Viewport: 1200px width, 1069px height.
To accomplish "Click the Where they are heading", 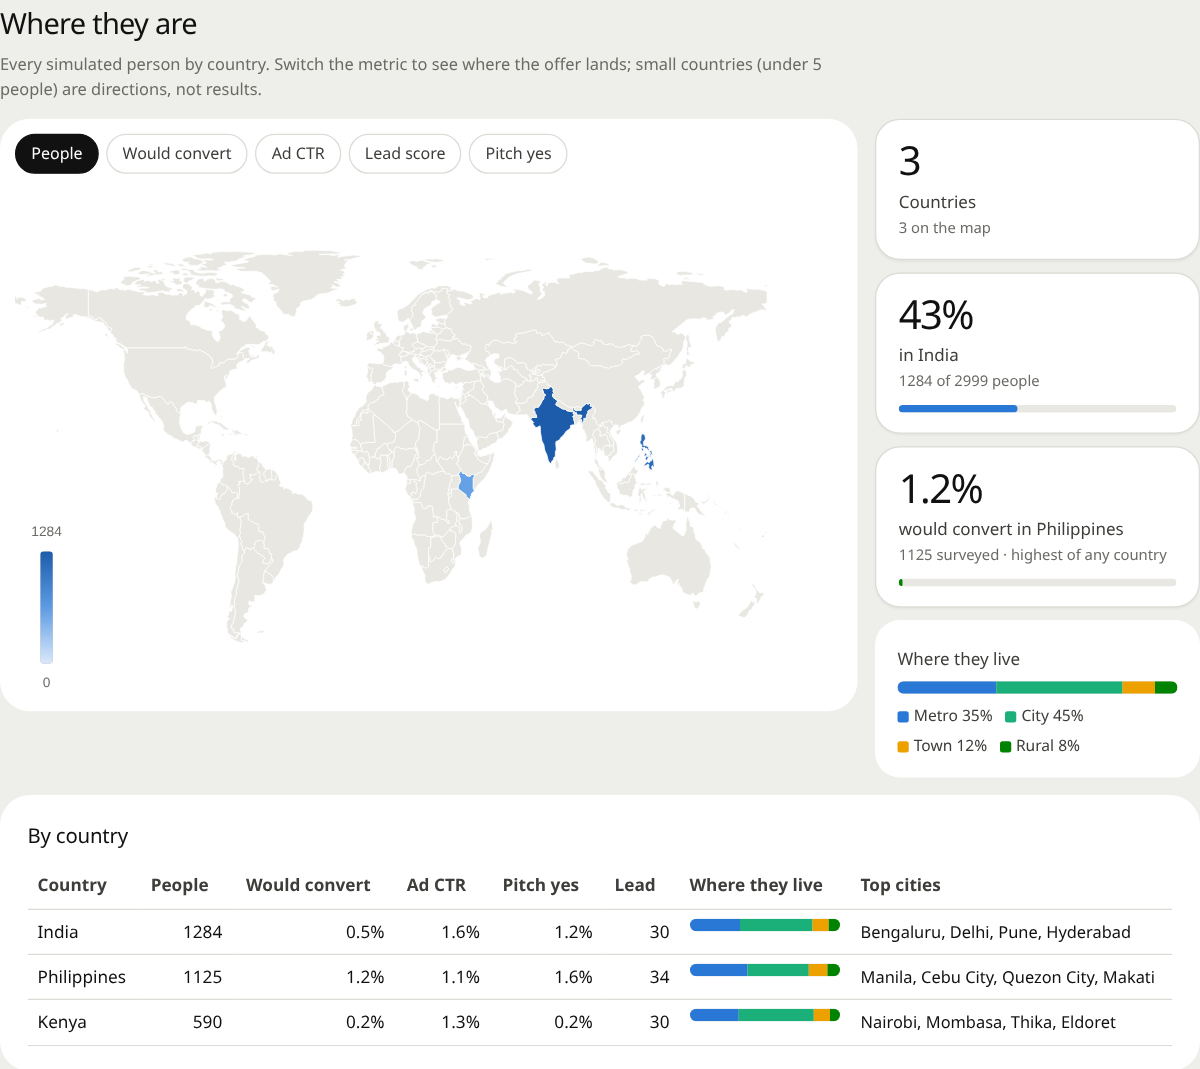I will coord(99,24).
